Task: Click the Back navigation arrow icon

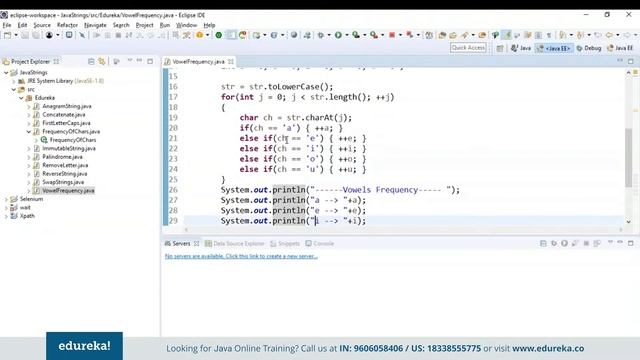Action: pyautogui.click(x=609, y=35)
